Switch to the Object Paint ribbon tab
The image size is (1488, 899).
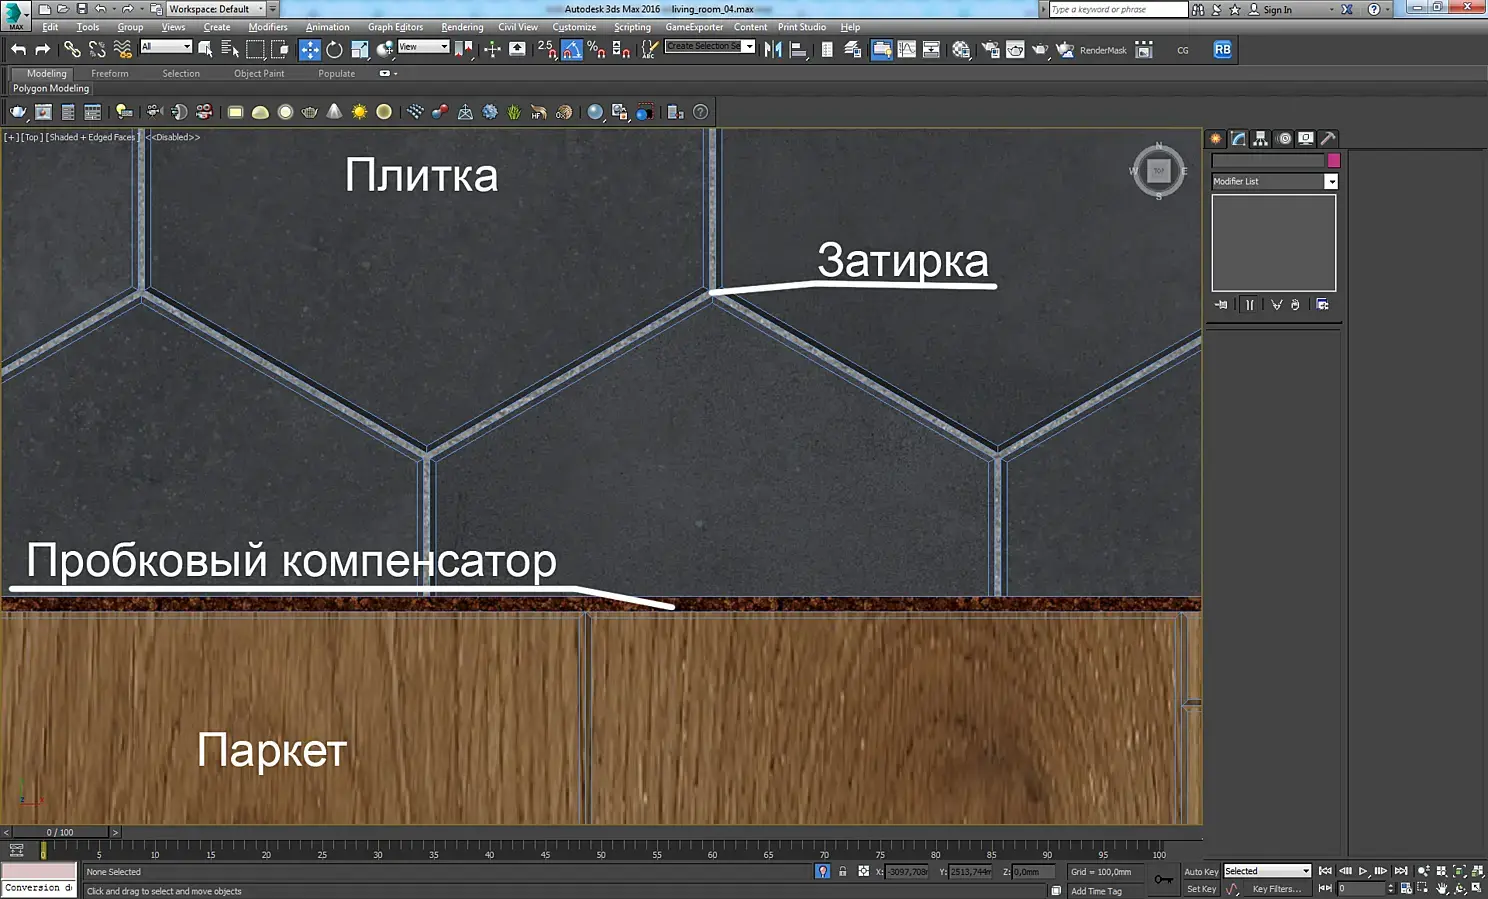[x=259, y=73]
